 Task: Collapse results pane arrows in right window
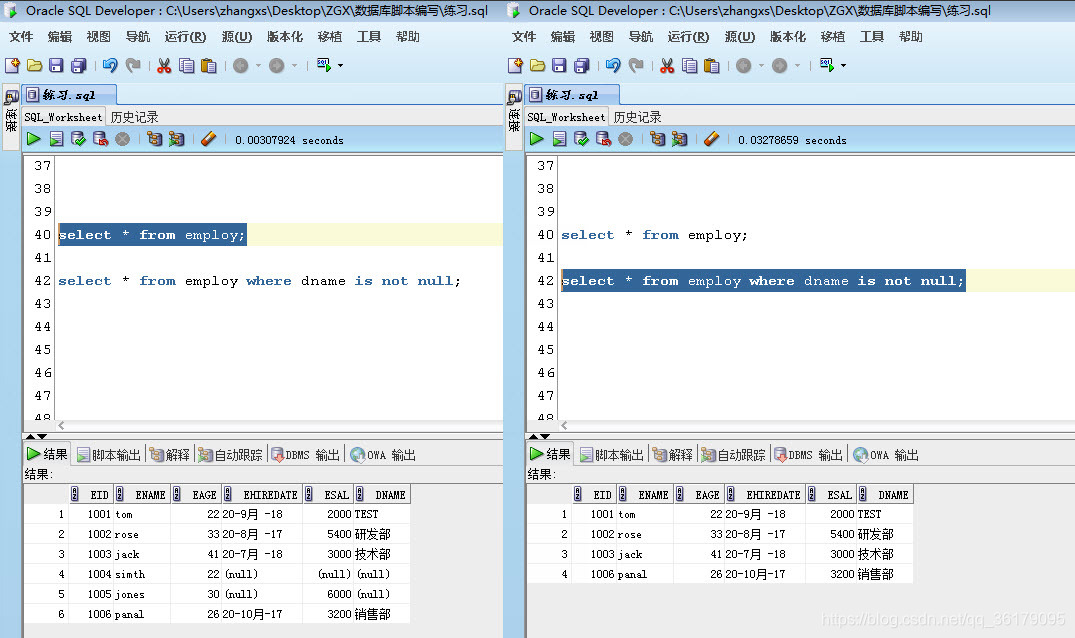[x=540, y=436]
